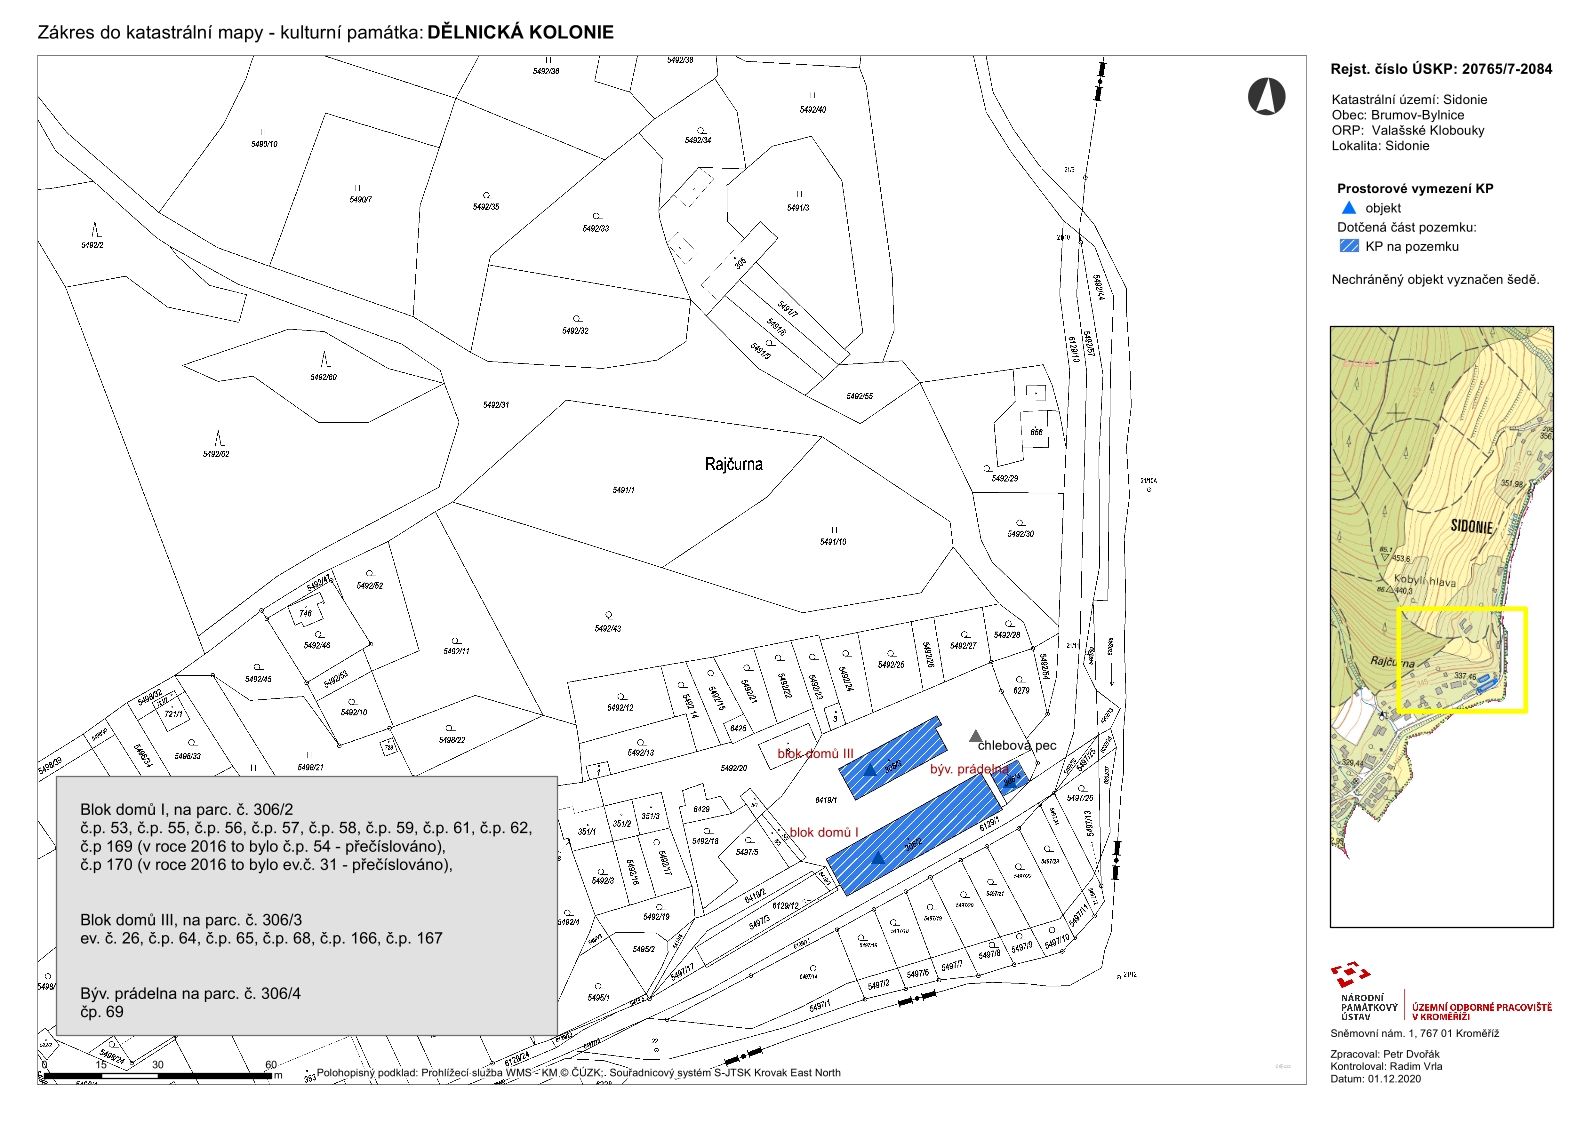
Task: Click the 'chlebová pec' label
Action: pos(1017,745)
